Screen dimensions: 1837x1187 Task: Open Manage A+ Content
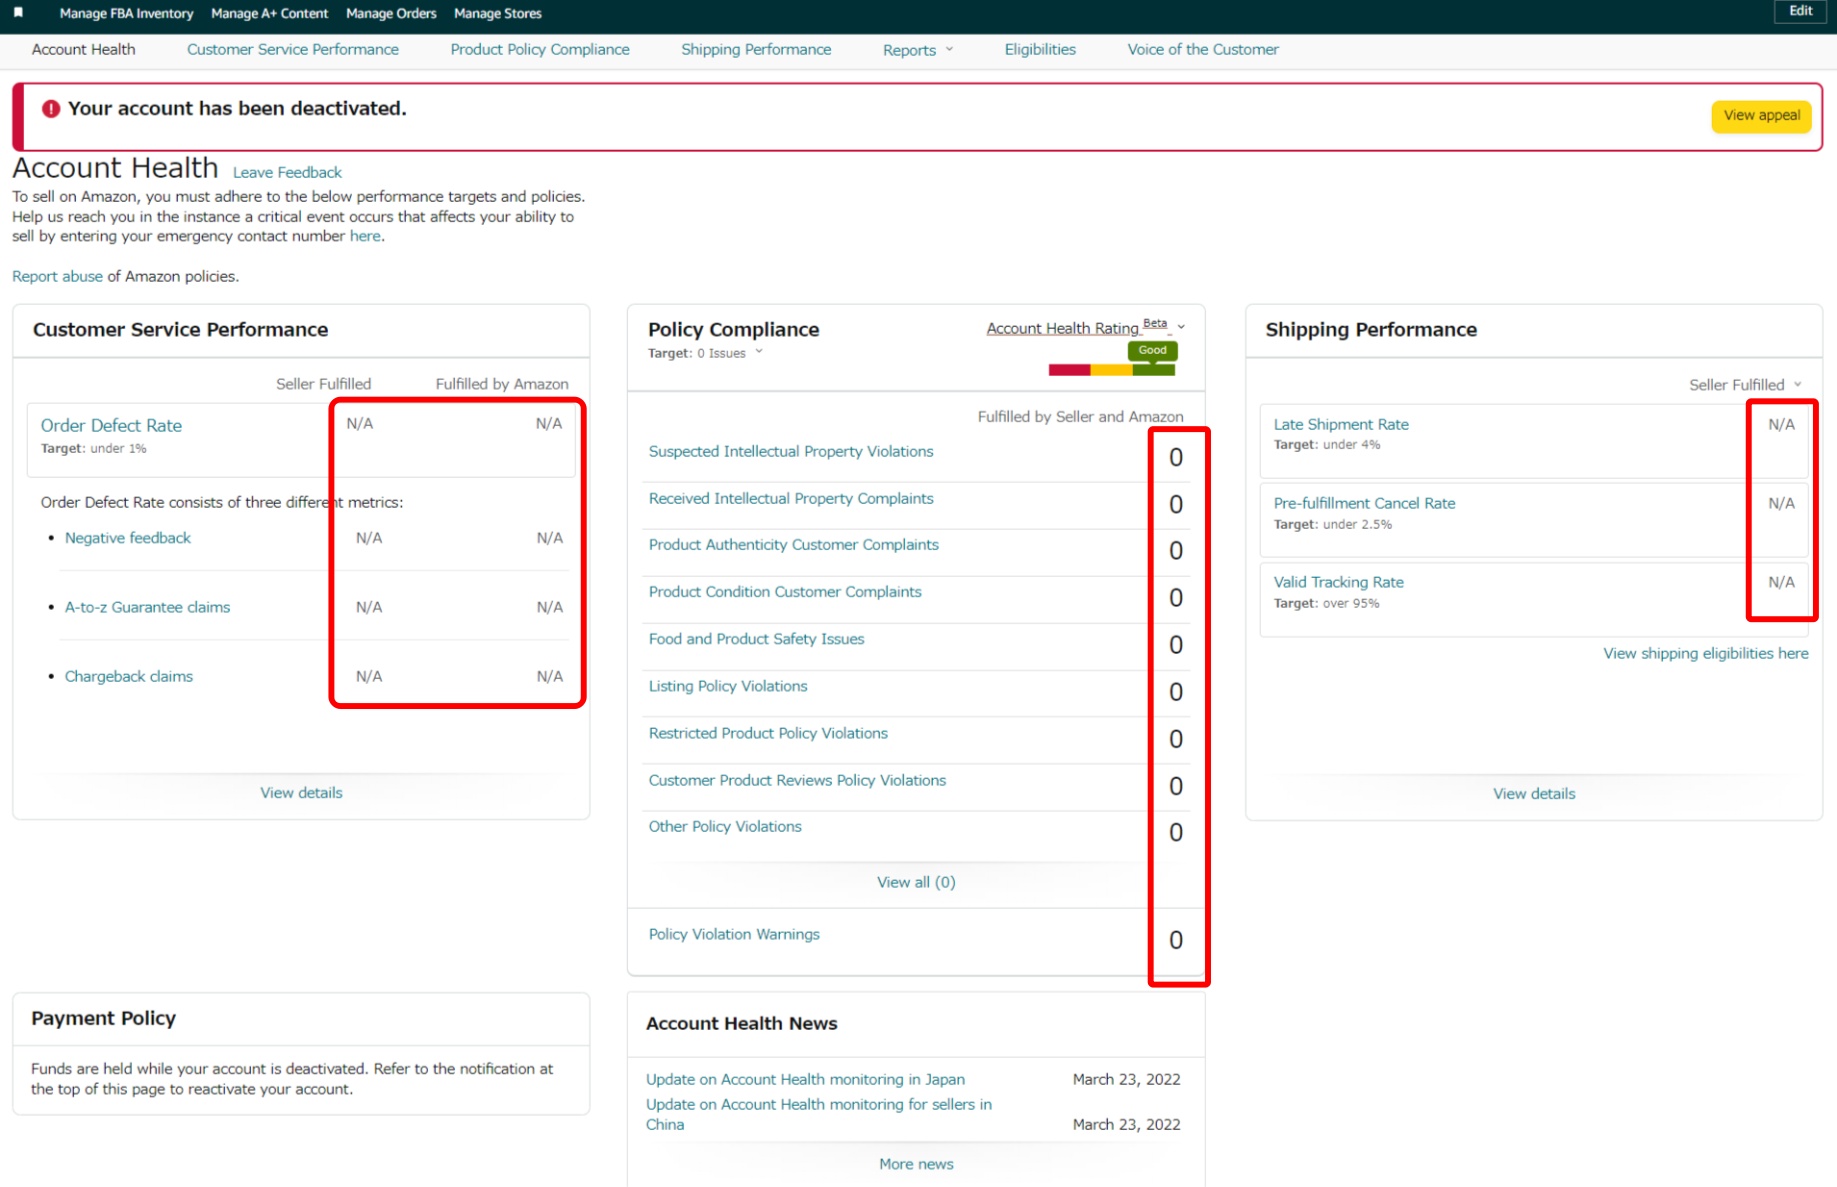coord(269,13)
